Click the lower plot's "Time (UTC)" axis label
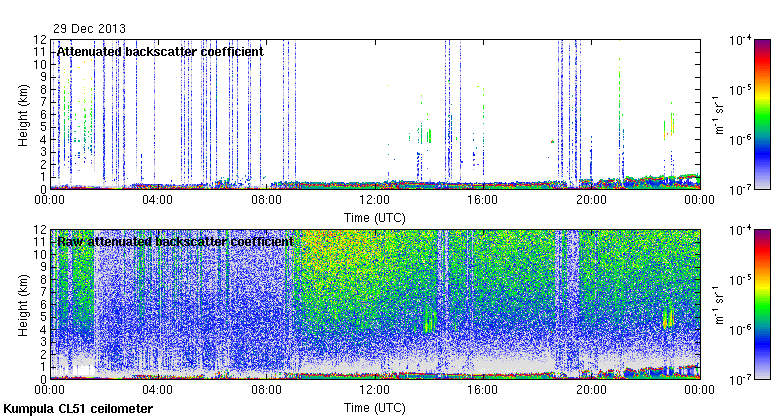The width and height of the screenshot is (780, 420). coord(375,408)
